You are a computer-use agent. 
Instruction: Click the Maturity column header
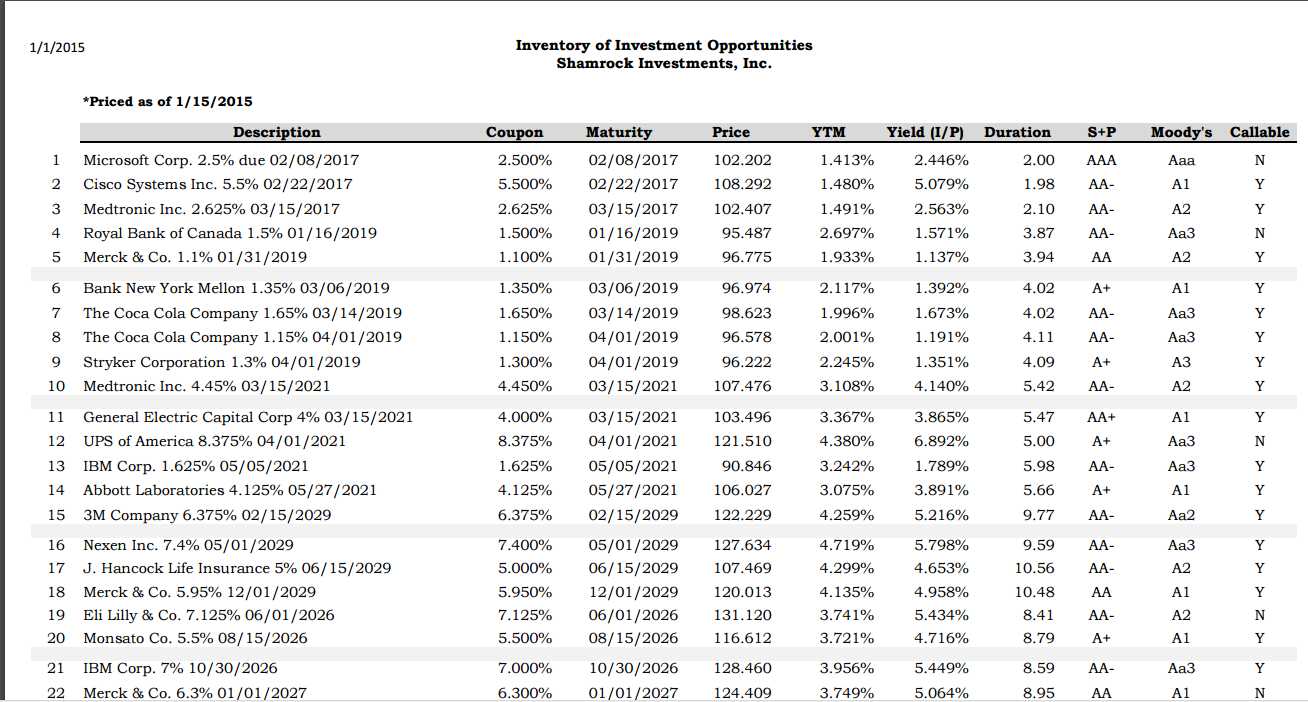pyautogui.click(x=618, y=132)
